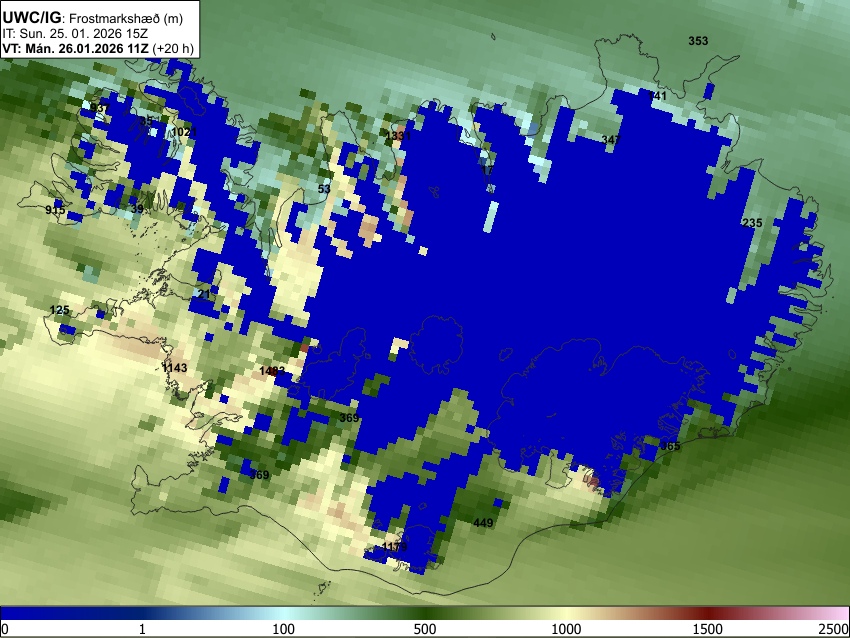
Task: Click the map value 1331
Action: point(397,136)
